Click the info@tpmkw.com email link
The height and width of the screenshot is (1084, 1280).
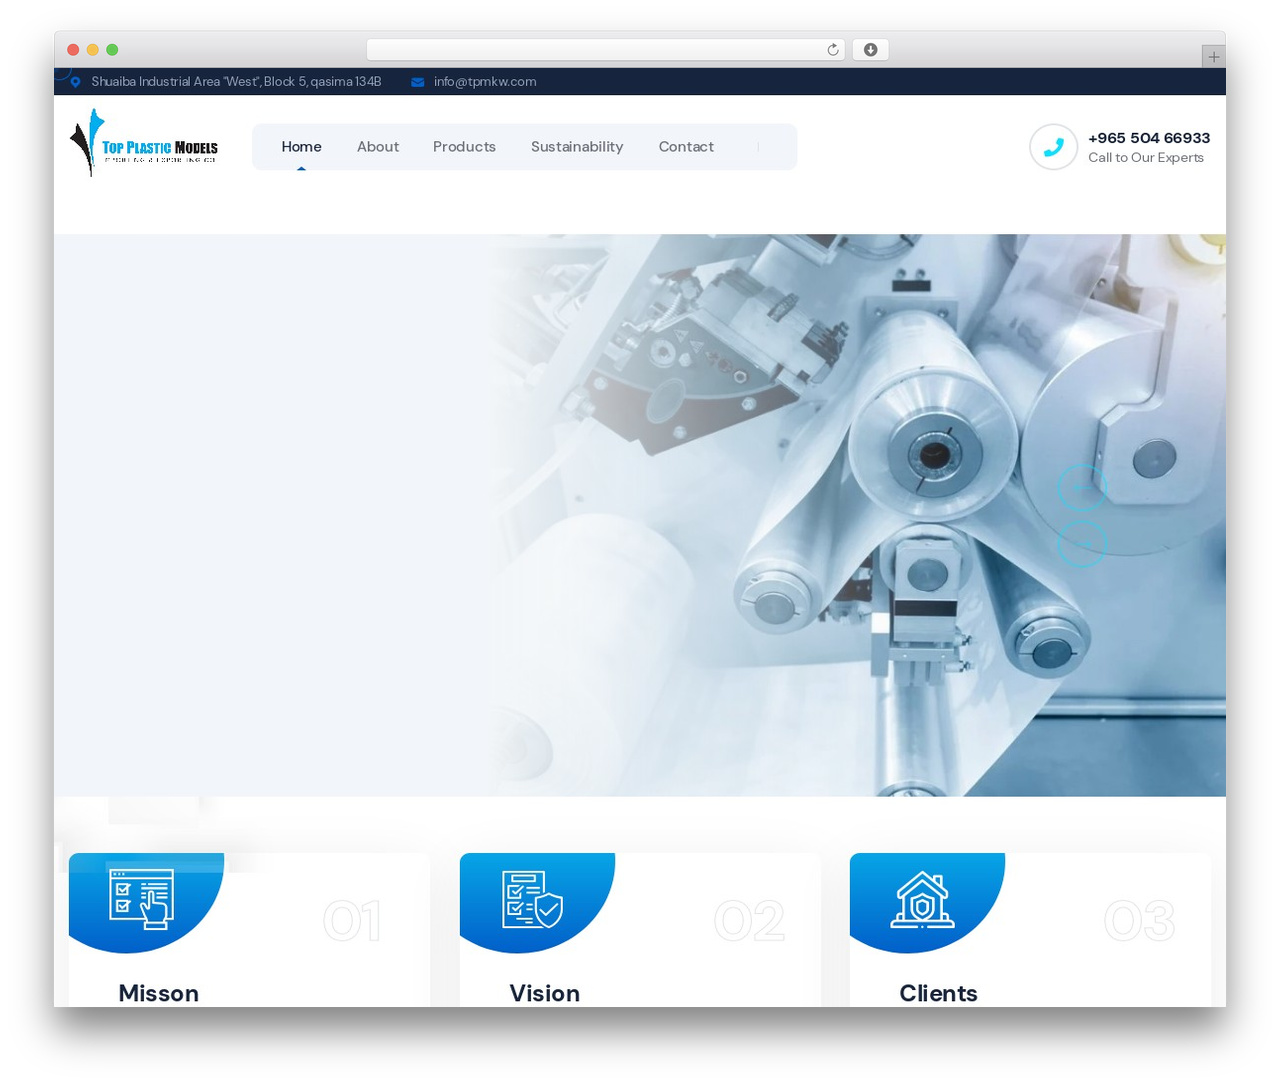485,82
